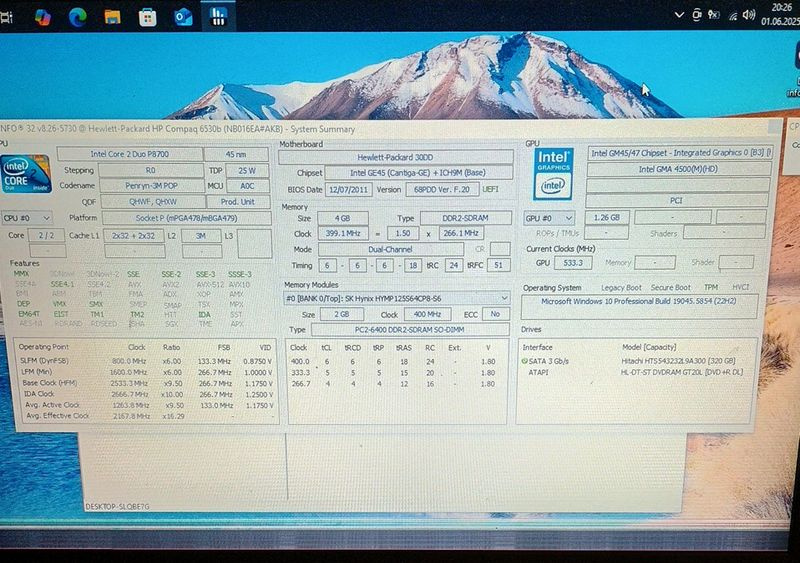800x563 pixels.
Task: Check the battery status tray icon
Action: click(x=714, y=15)
